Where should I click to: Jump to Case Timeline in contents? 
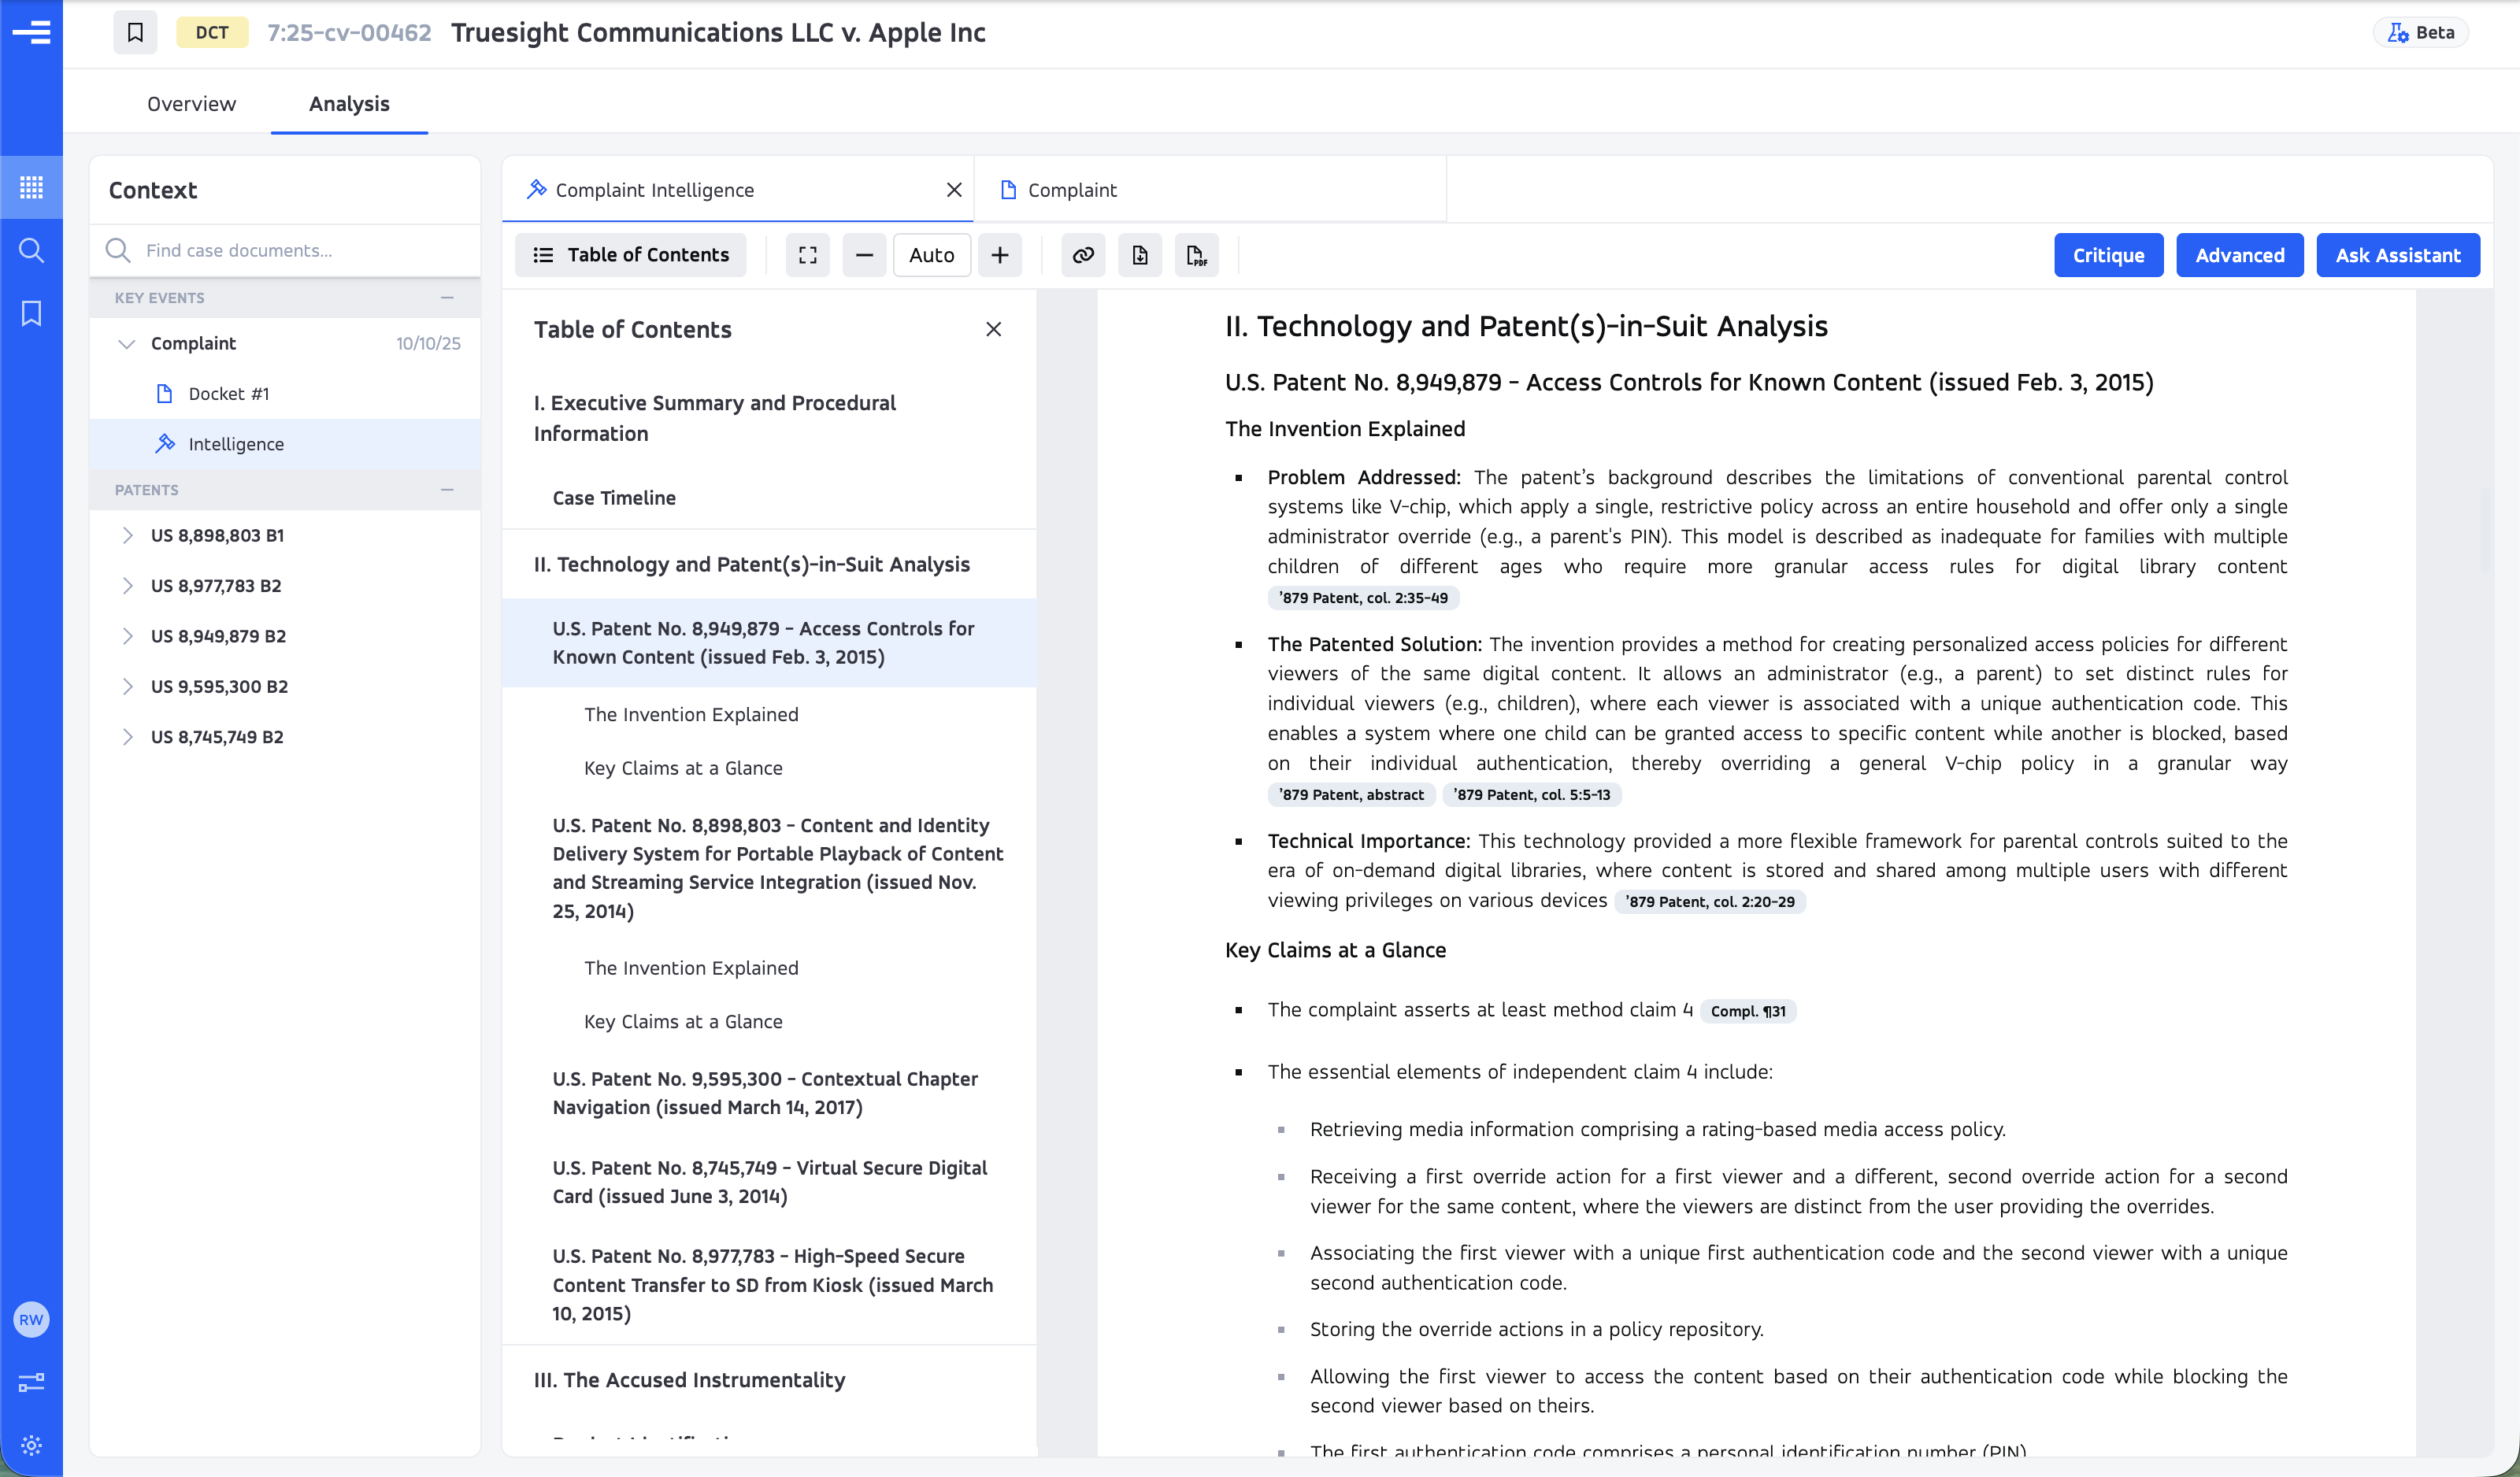[614, 497]
